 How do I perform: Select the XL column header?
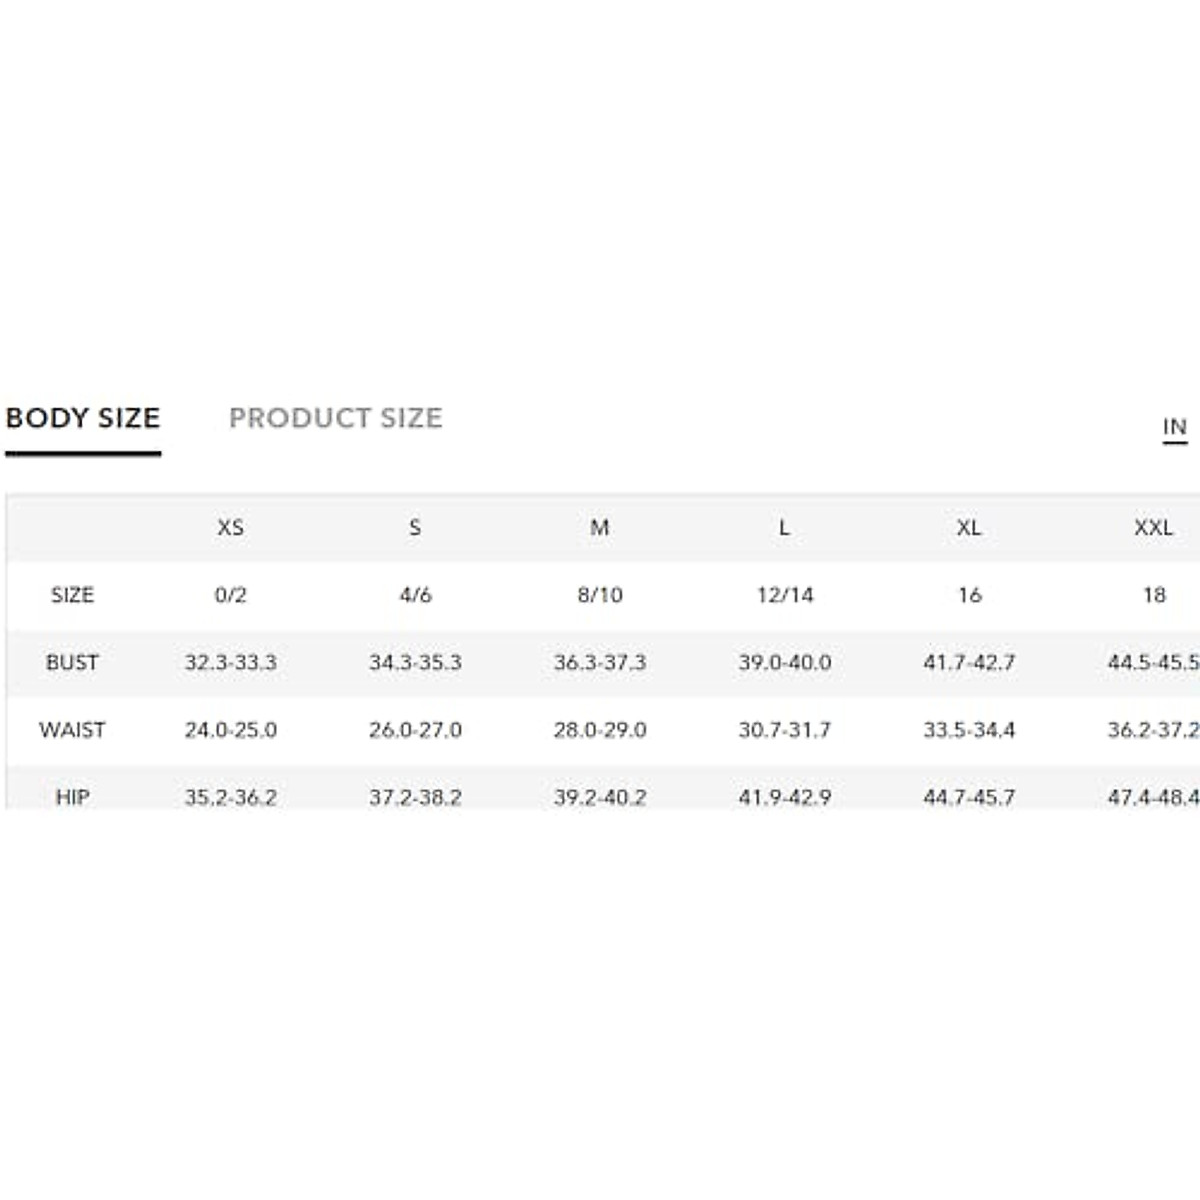968,528
